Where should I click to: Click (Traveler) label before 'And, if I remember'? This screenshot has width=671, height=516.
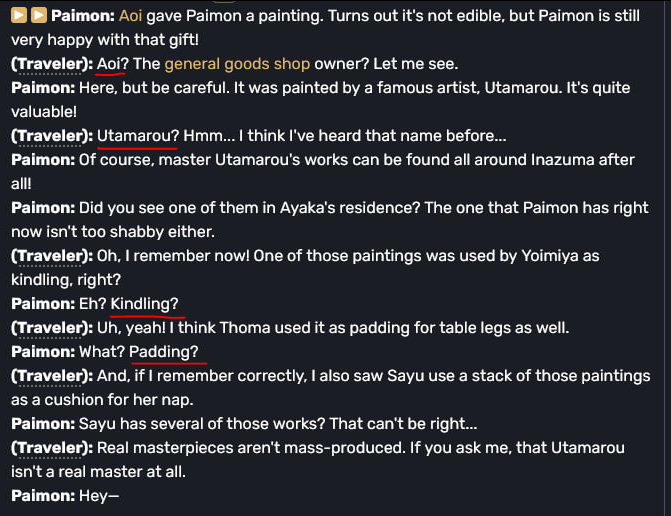52,376
